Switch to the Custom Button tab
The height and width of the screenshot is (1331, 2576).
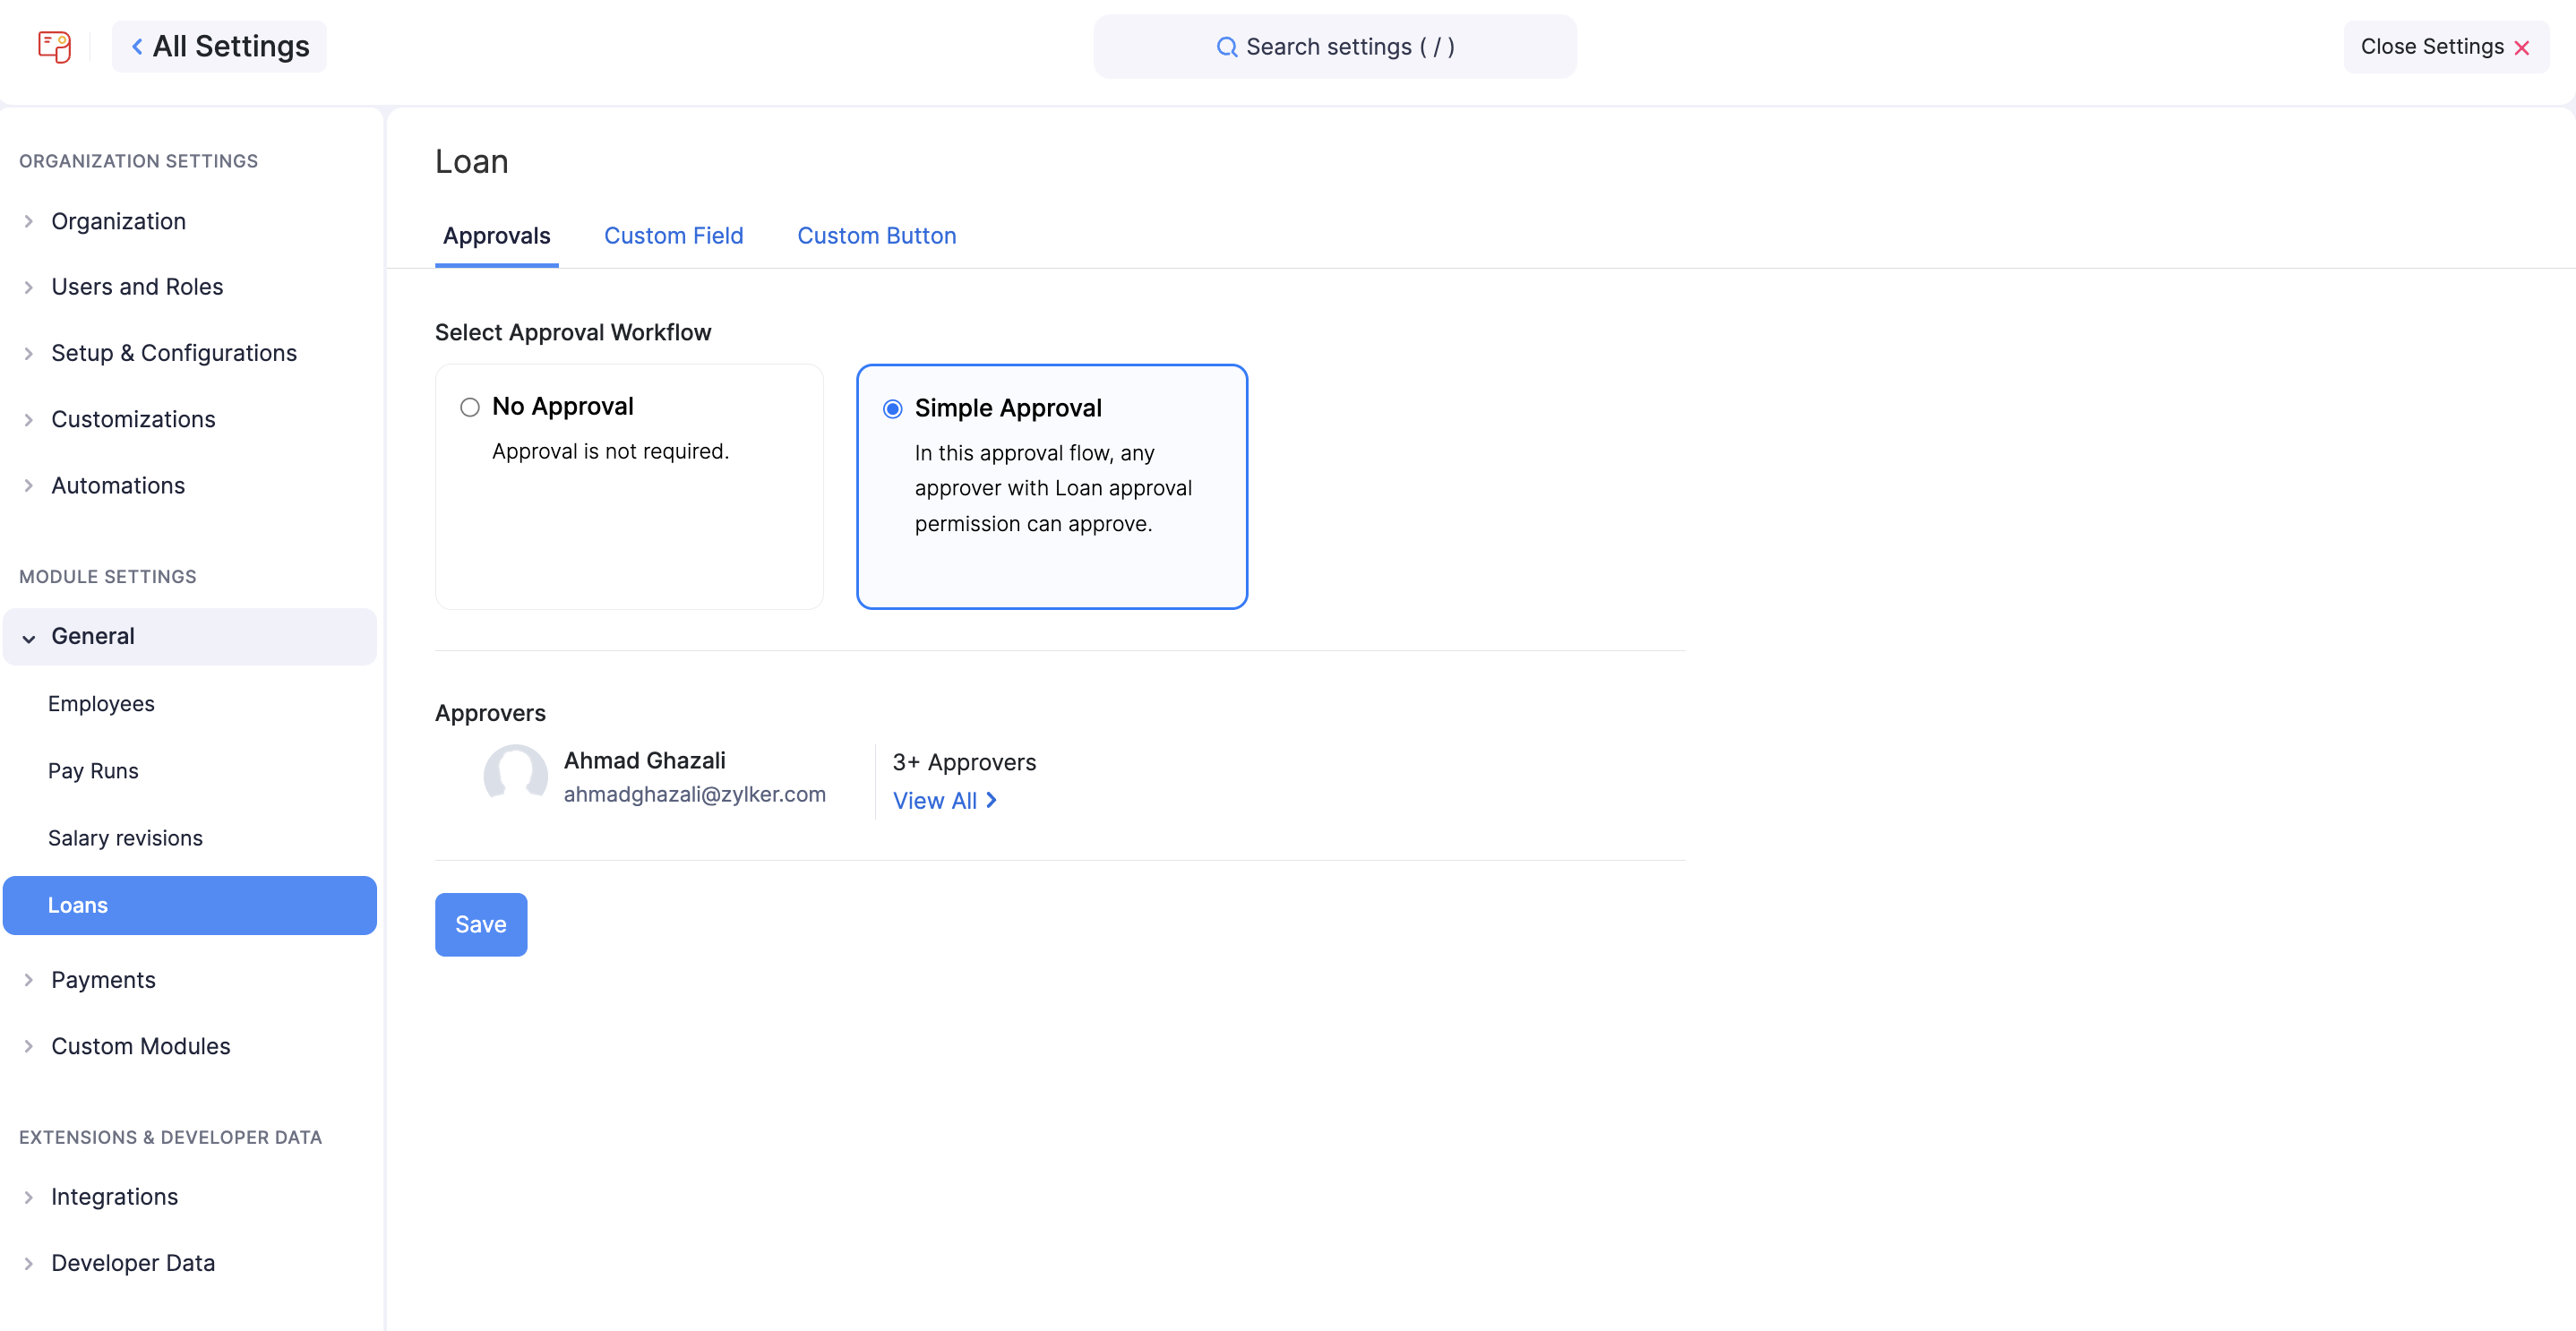(x=876, y=236)
